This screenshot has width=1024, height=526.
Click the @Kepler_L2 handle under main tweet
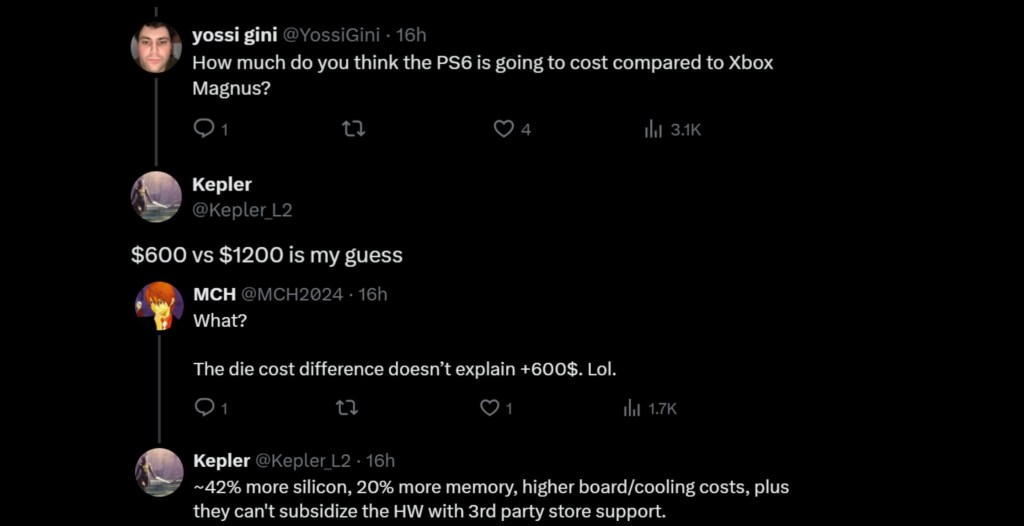pyautogui.click(x=242, y=210)
